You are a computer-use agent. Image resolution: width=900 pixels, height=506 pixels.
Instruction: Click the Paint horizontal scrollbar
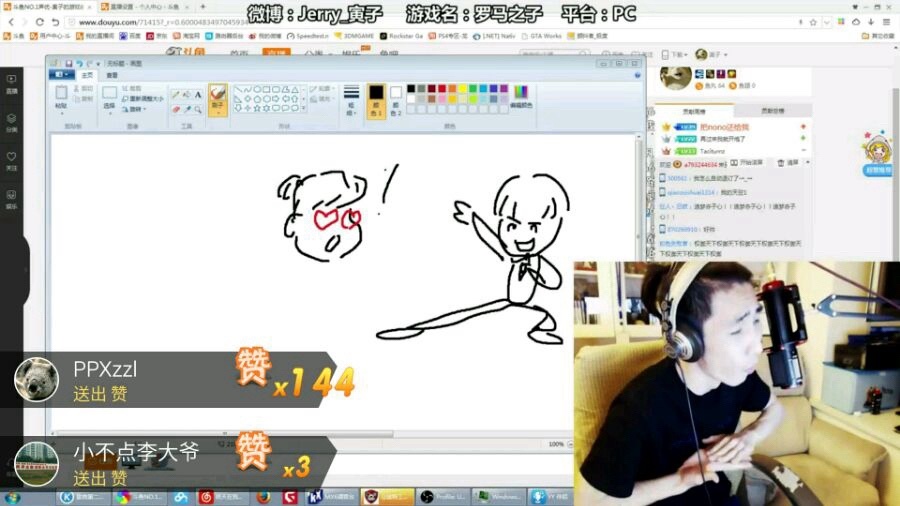click(x=224, y=434)
